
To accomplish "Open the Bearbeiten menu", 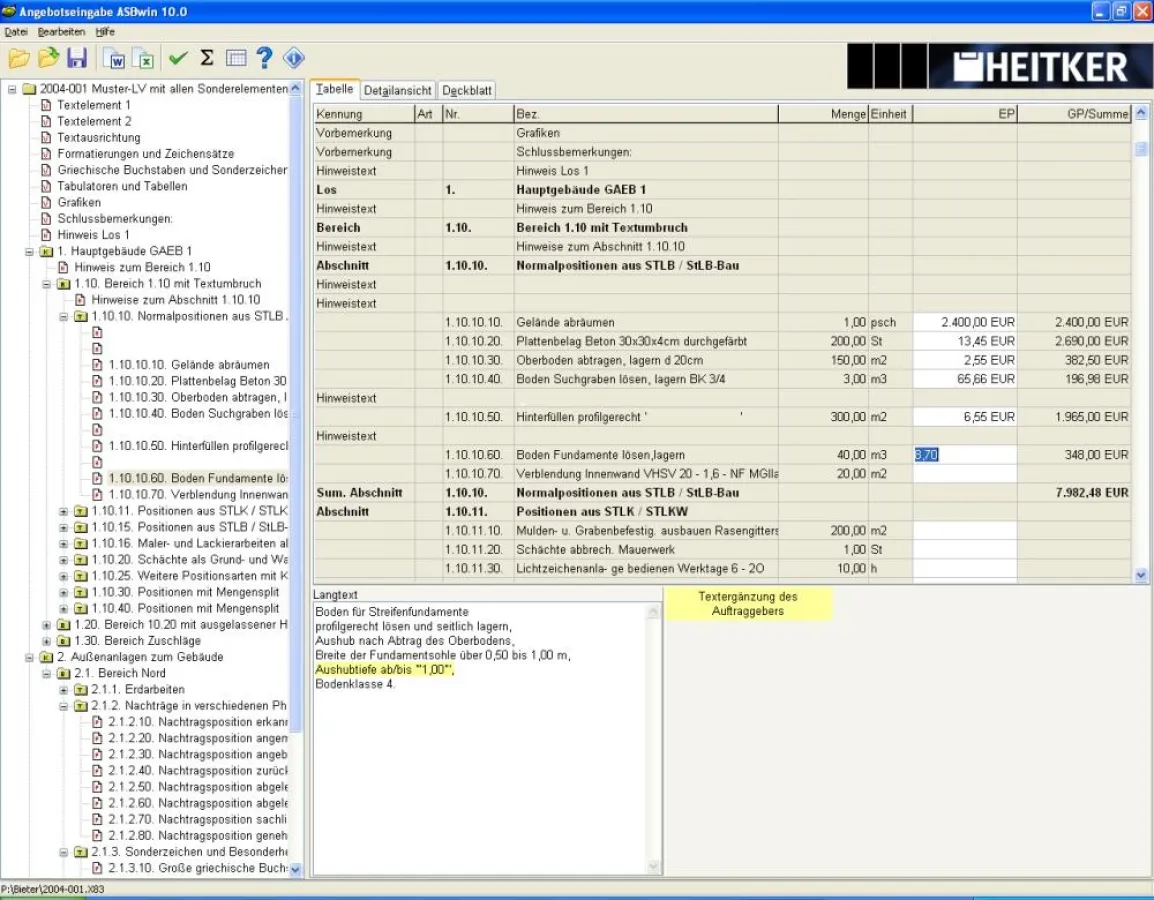I will (61, 32).
